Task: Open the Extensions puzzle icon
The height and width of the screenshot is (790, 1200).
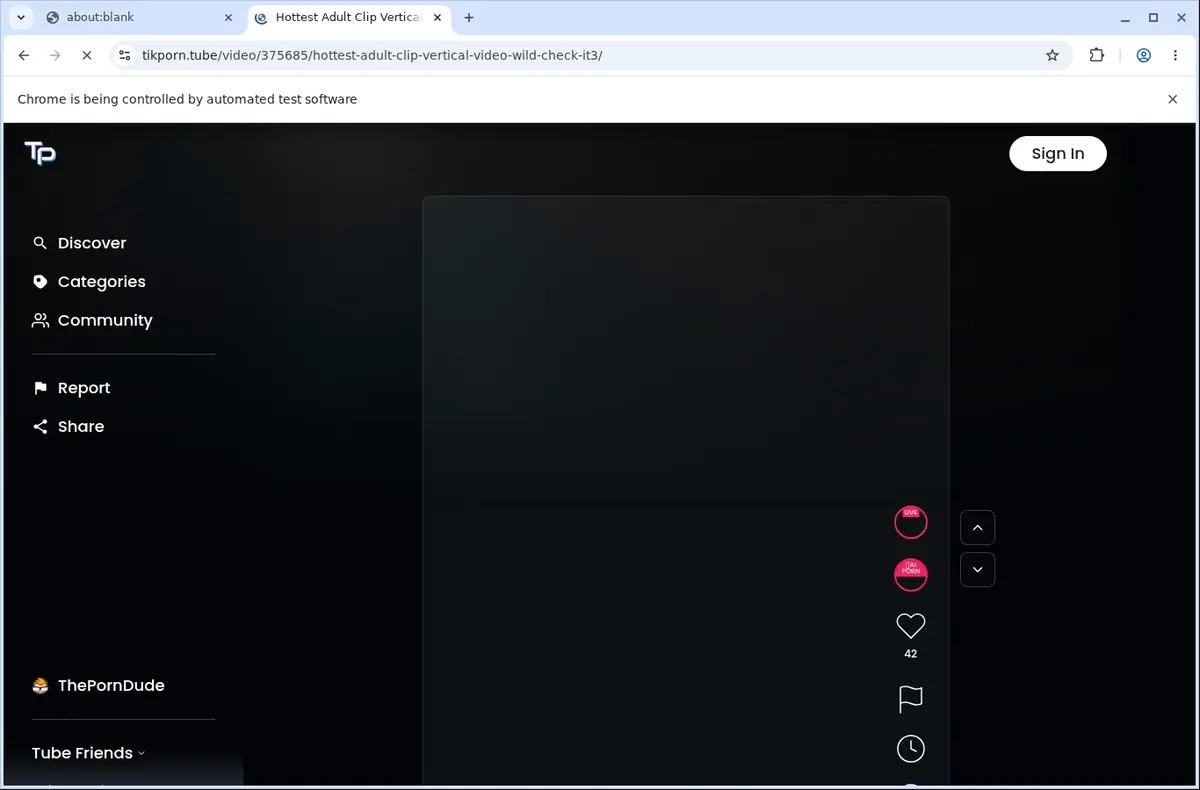Action: pyautogui.click(x=1097, y=55)
